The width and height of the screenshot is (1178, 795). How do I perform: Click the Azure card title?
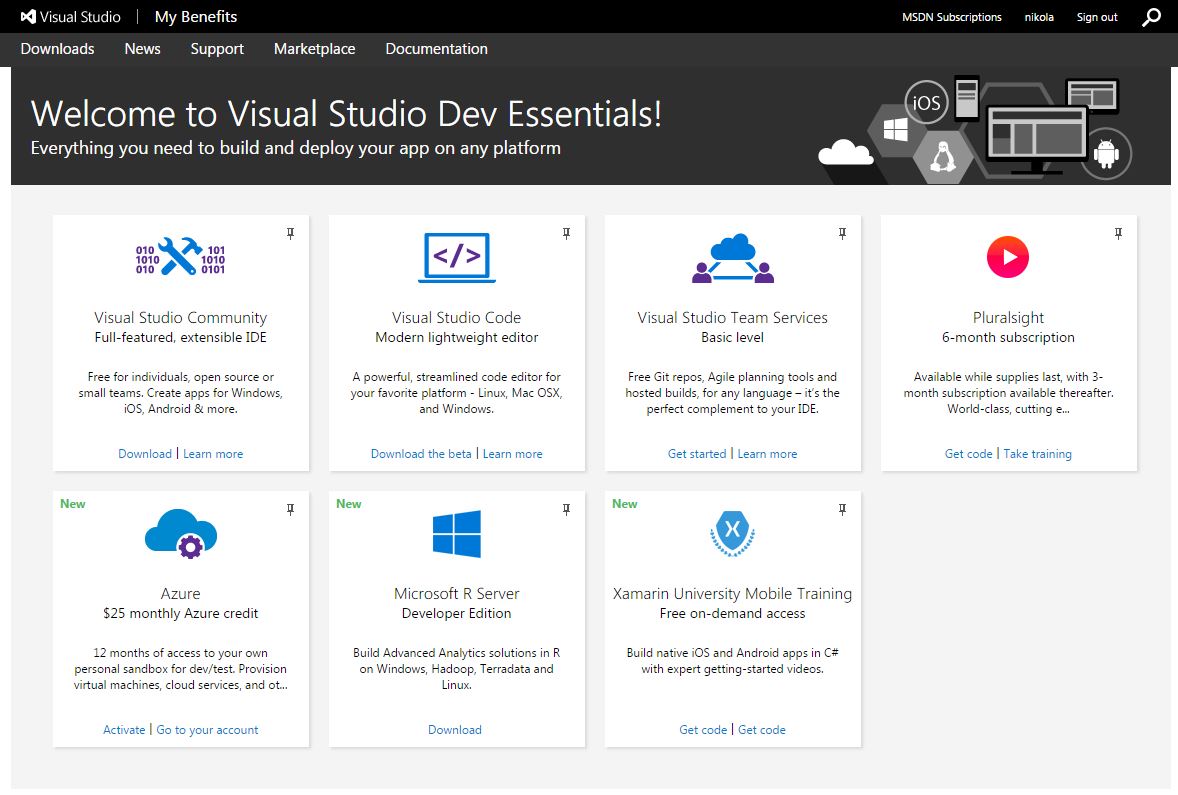click(180, 594)
